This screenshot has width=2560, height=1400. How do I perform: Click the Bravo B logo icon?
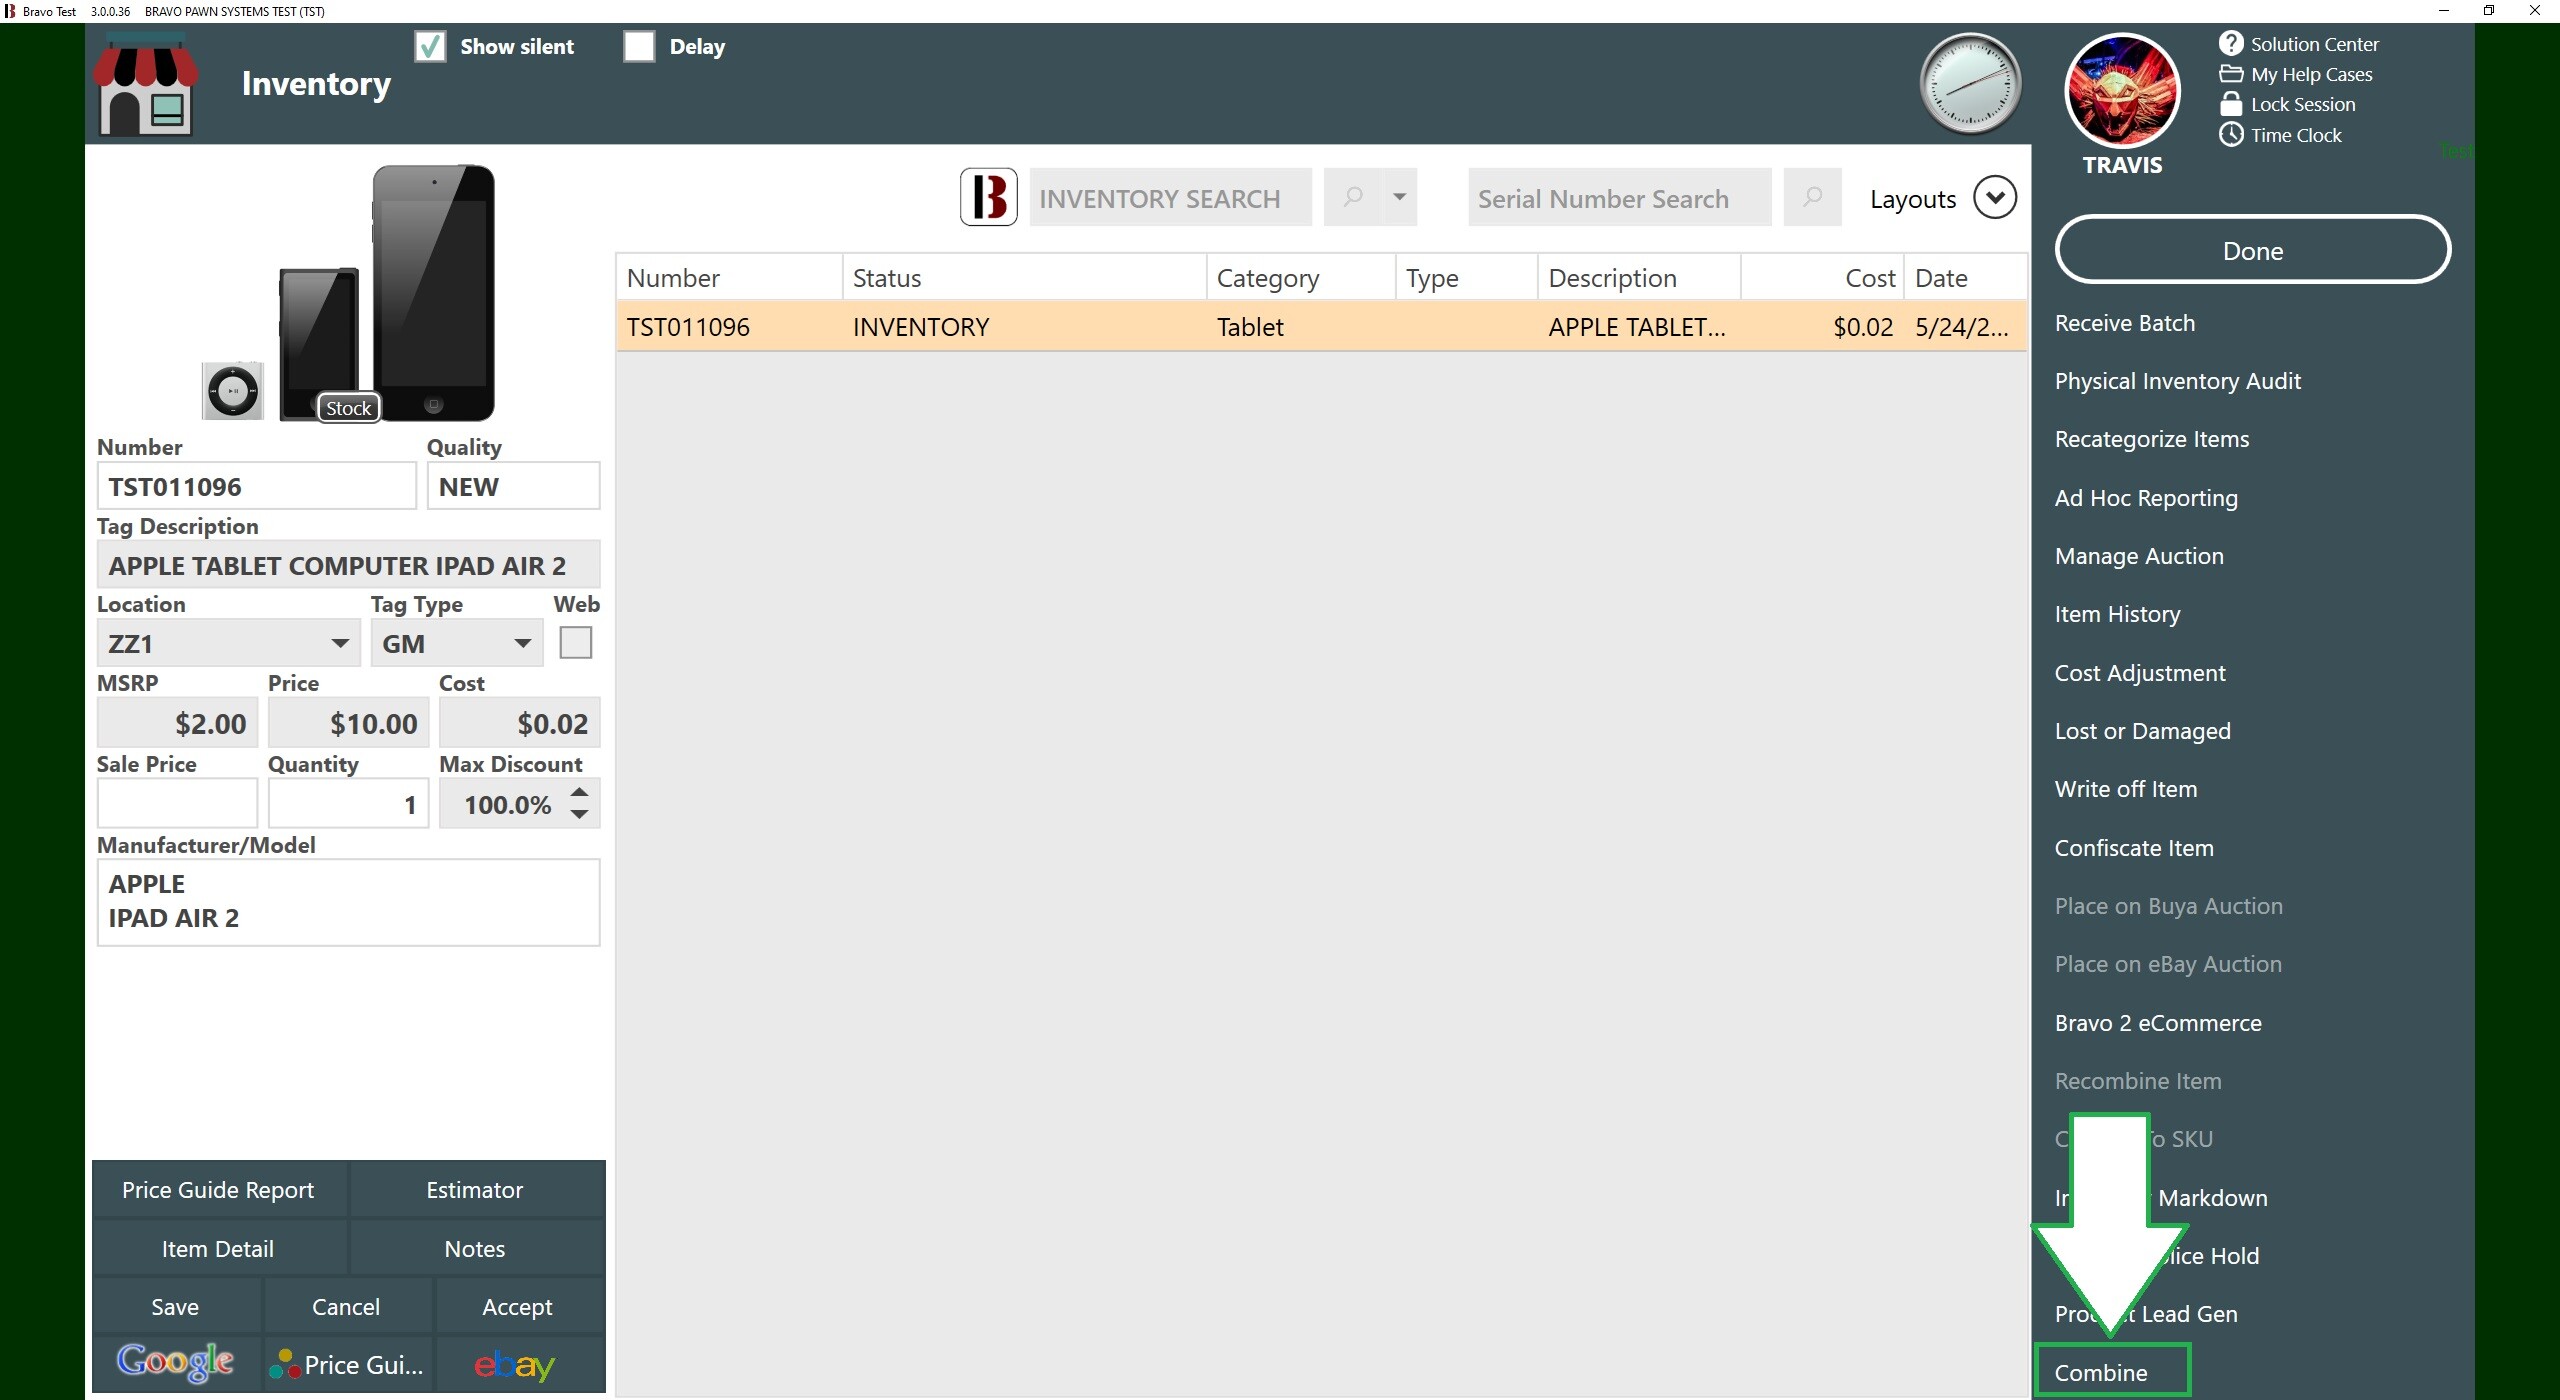tap(988, 197)
